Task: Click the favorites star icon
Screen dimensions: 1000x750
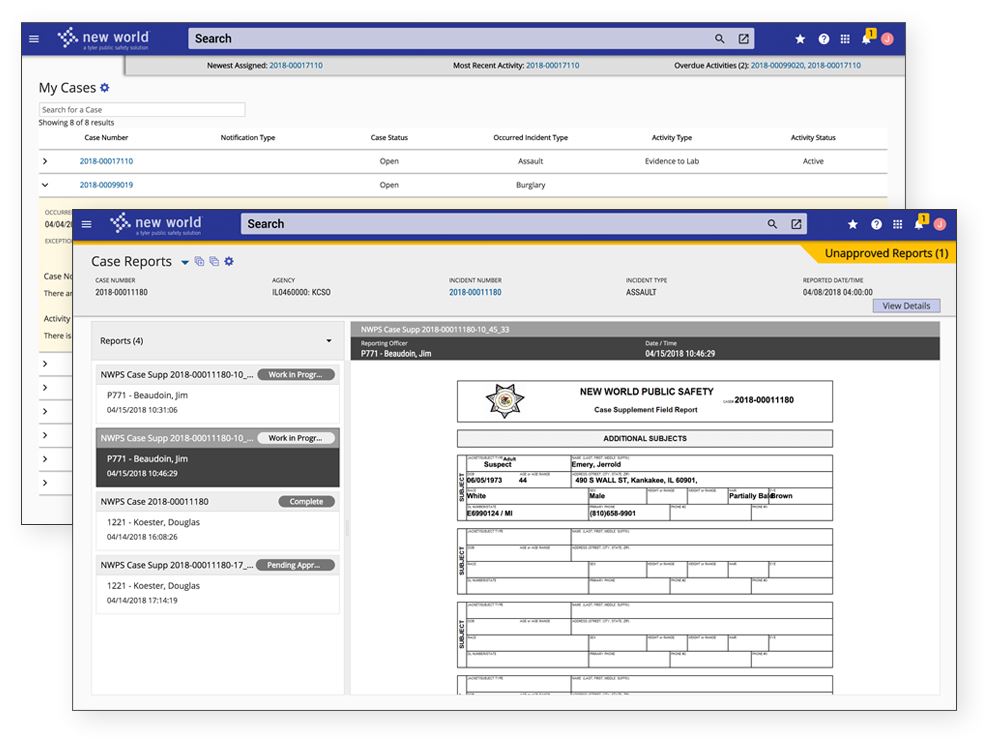Action: [x=853, y=224]
